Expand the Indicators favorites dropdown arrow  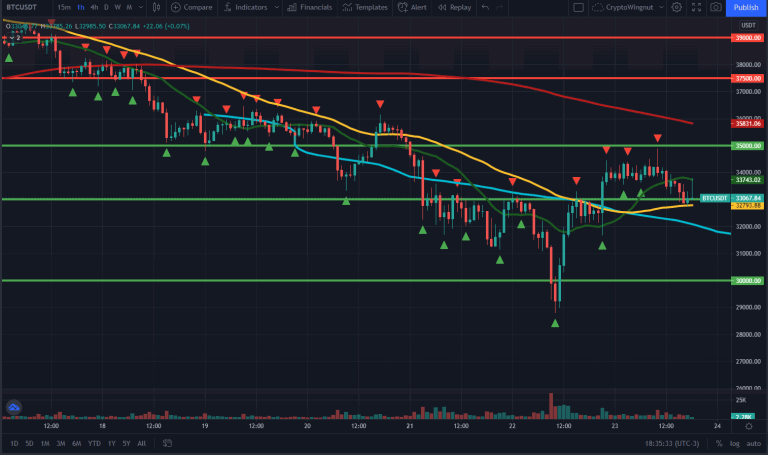pyautogui.click(x=277, y=7)
